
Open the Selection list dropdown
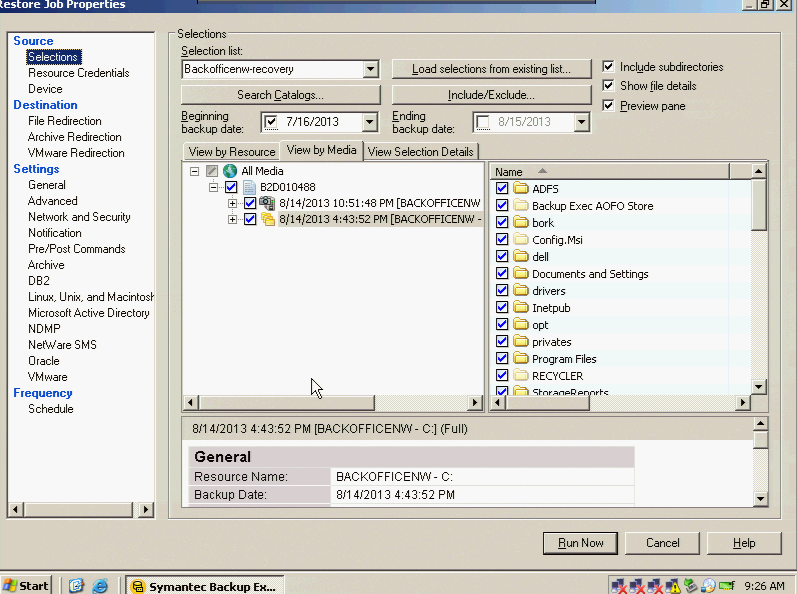(371, 69)
